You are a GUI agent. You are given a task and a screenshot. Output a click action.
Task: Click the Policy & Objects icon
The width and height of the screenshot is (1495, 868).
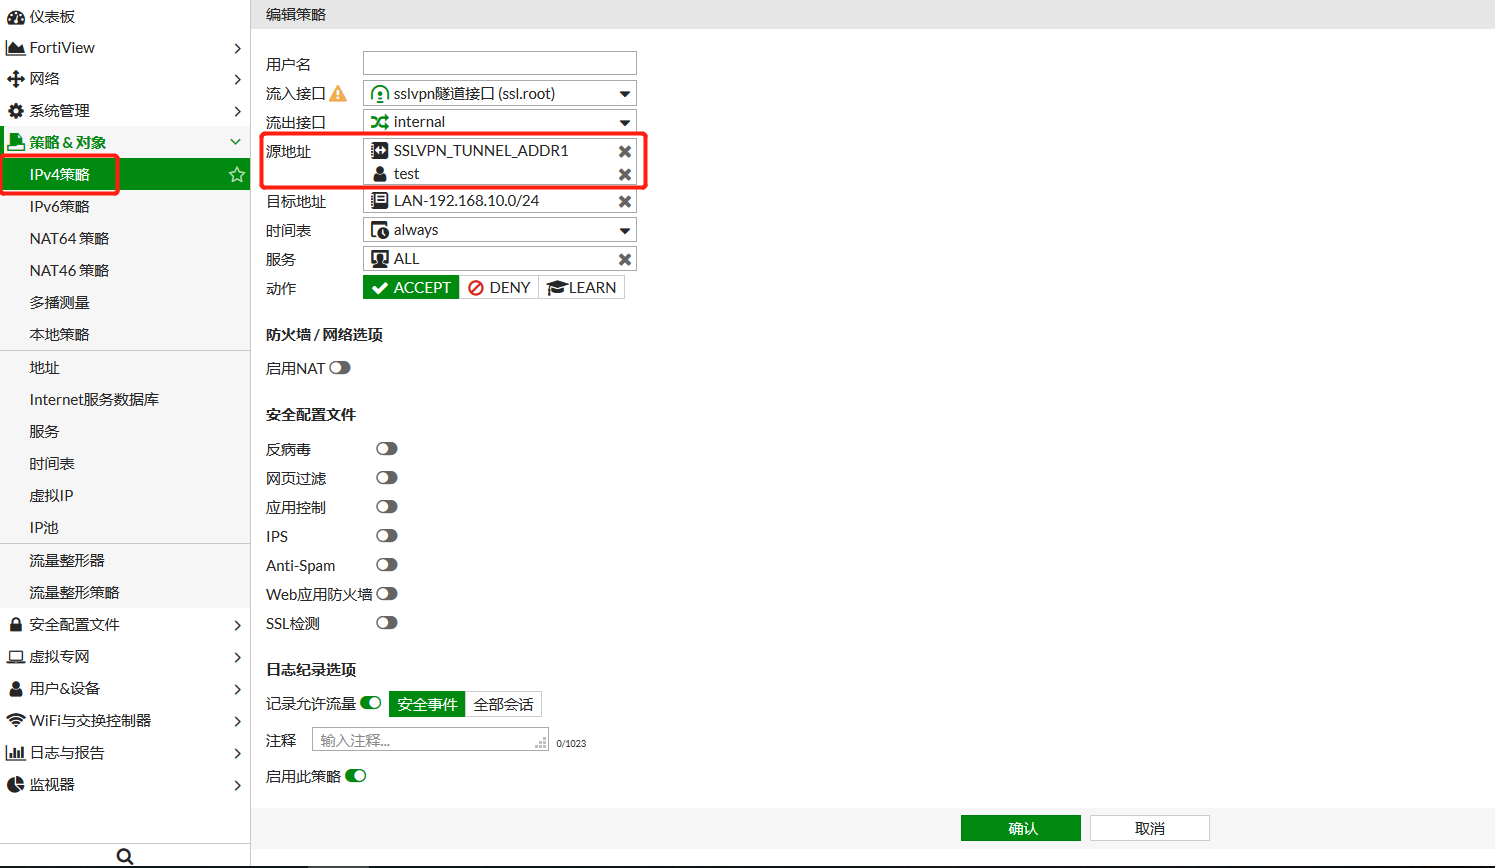coord(16,142)
